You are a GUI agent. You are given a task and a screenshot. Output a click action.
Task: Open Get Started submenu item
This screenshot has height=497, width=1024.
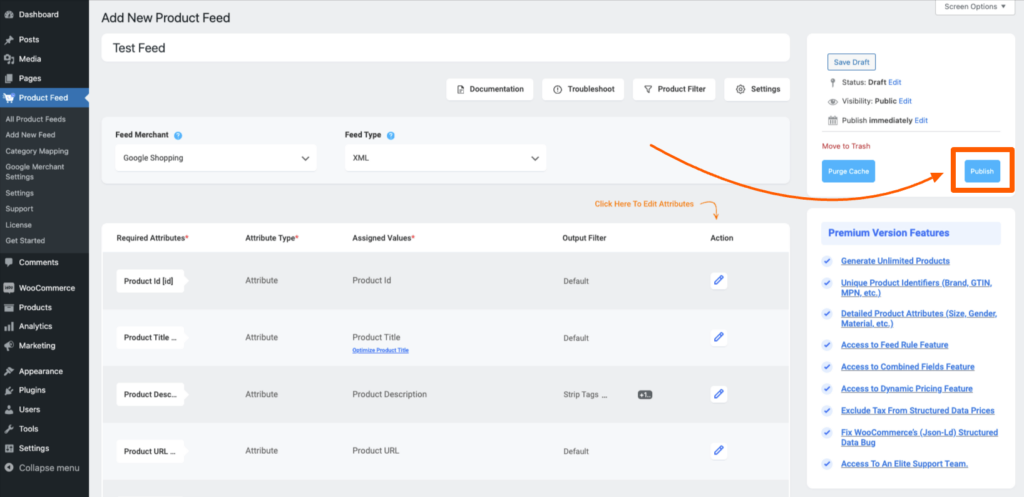pos(25,241)
